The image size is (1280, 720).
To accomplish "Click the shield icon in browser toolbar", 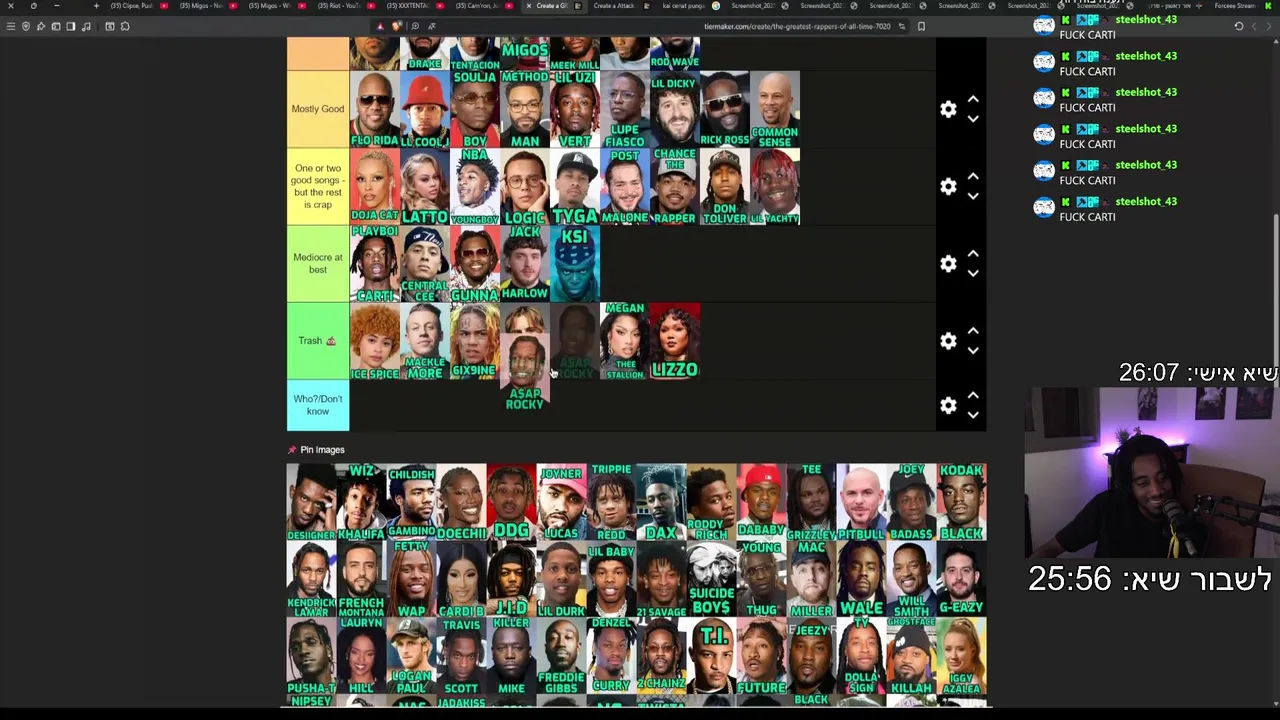I will 26,26.
